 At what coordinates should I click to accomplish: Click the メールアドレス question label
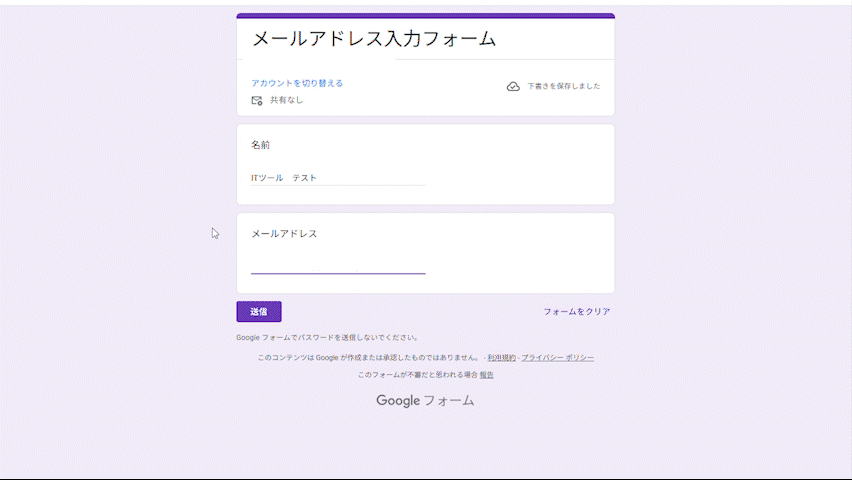pyautogui.click(x=284, y=234)
